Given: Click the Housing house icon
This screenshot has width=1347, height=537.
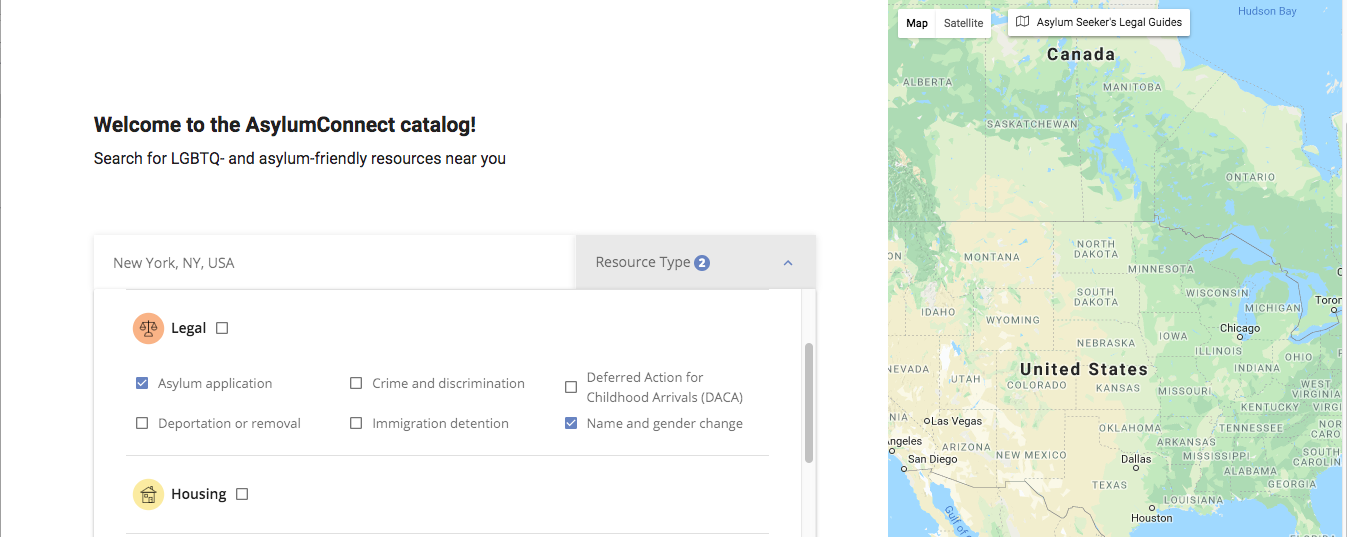Looking at the screenshot, I should pyautogui.click(x=148, y=494).
